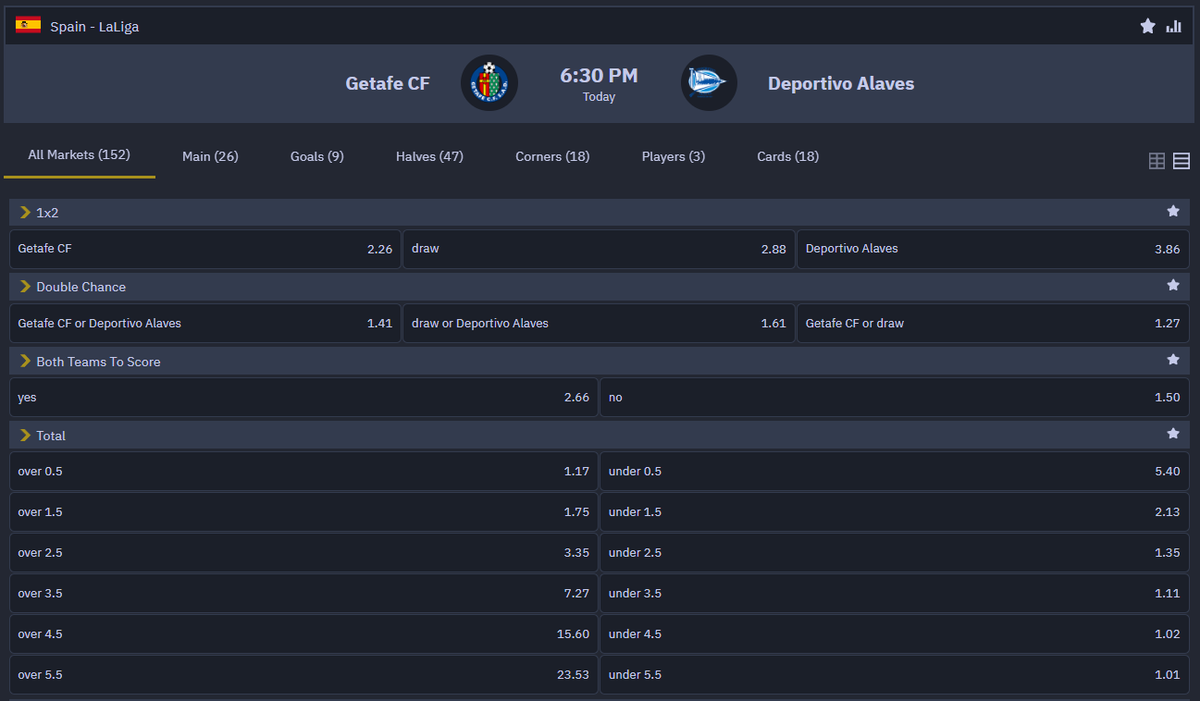Viewport: 1200px width, 701px height.
Task: Favorite this match using the header star
Action: pos(1148,26)
